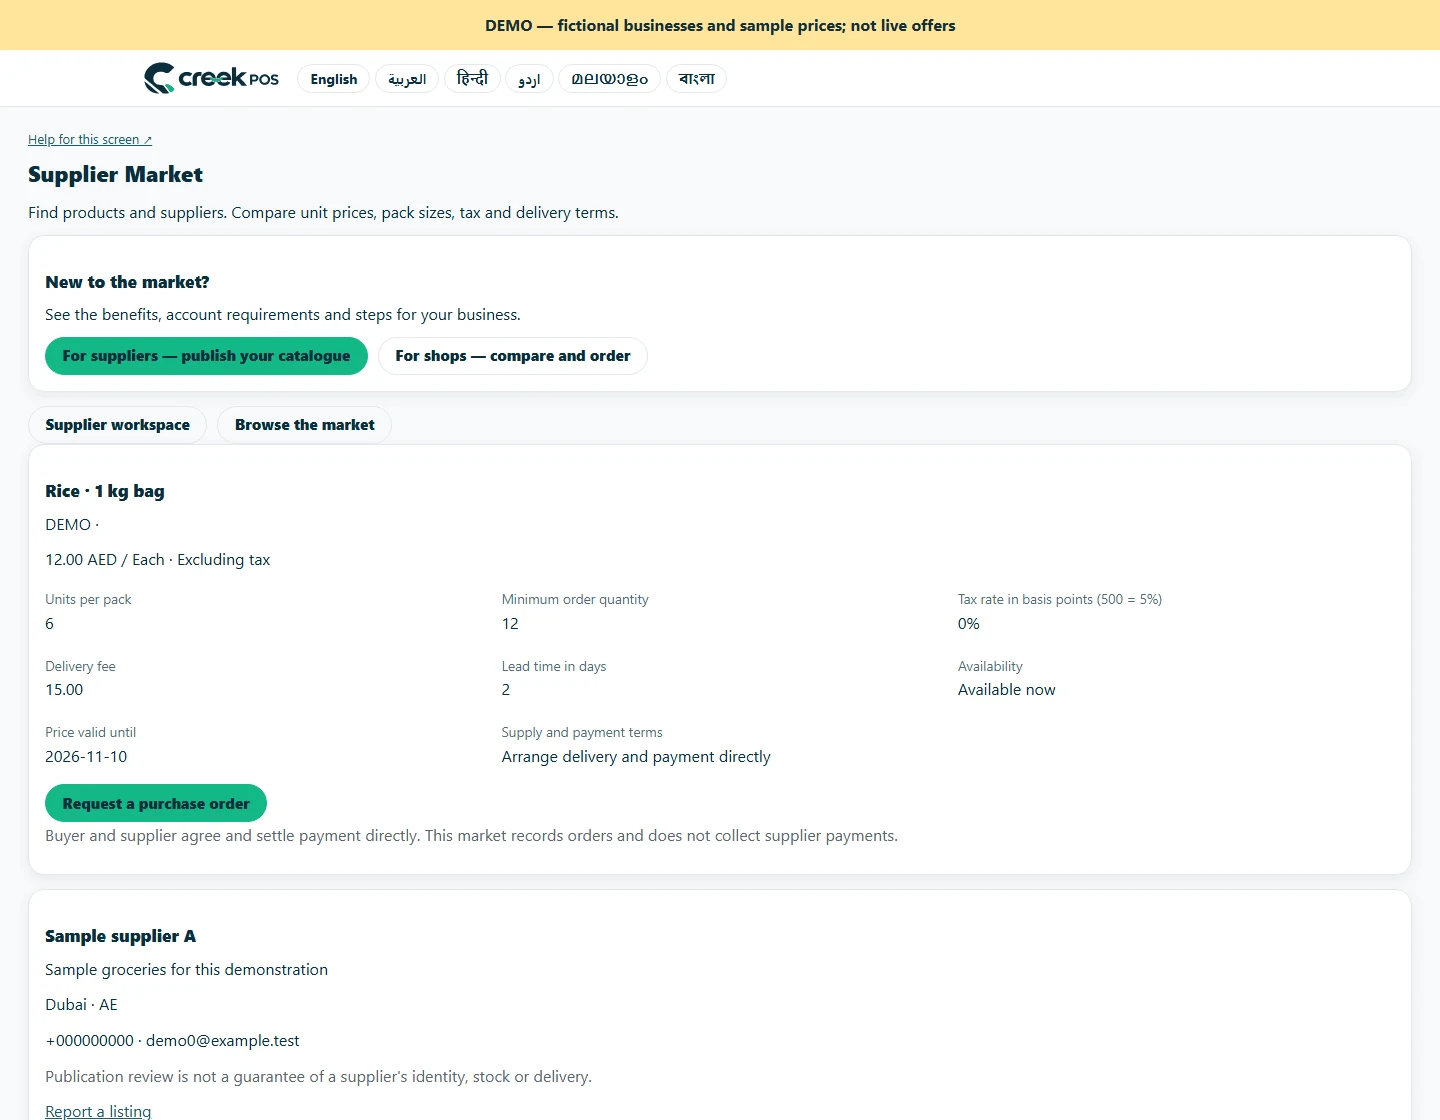The width and height of the screenshot is (1440, 1120).
Task: Select the Delivery fee value 15.00
Action: point(64,690)
